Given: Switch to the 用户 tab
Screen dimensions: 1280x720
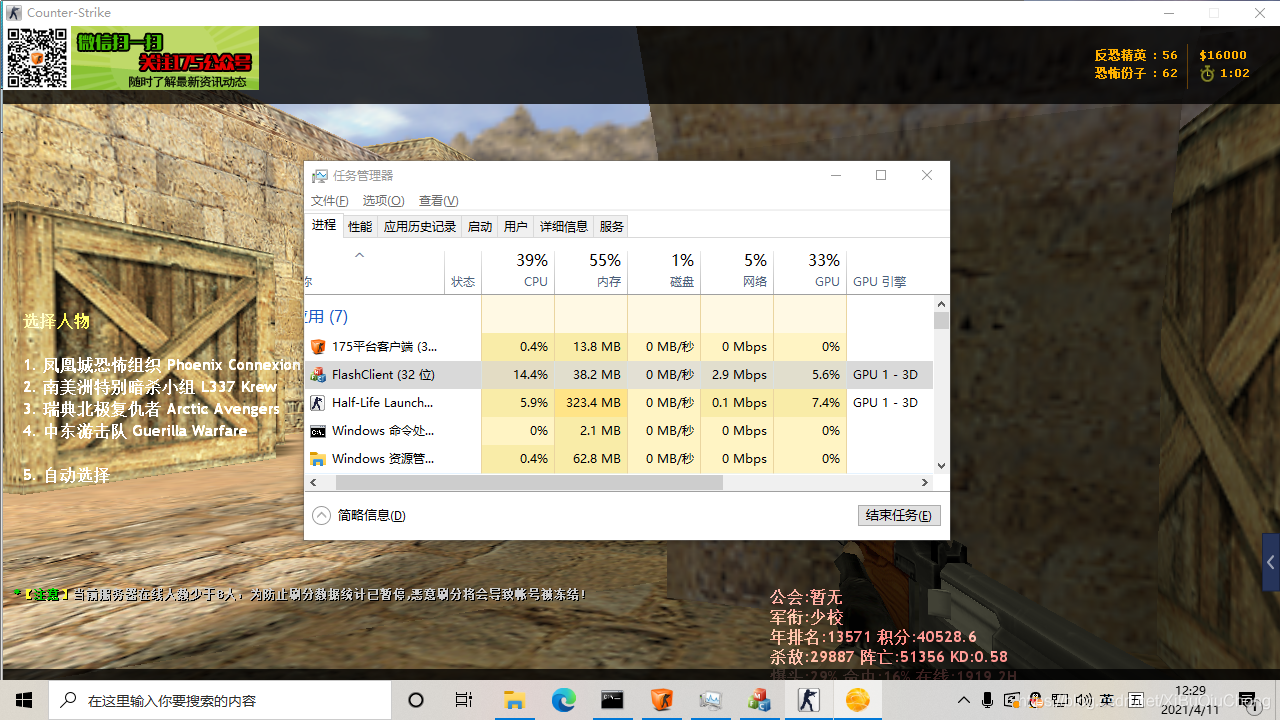Looking at the screenshot, I should 516,227.
